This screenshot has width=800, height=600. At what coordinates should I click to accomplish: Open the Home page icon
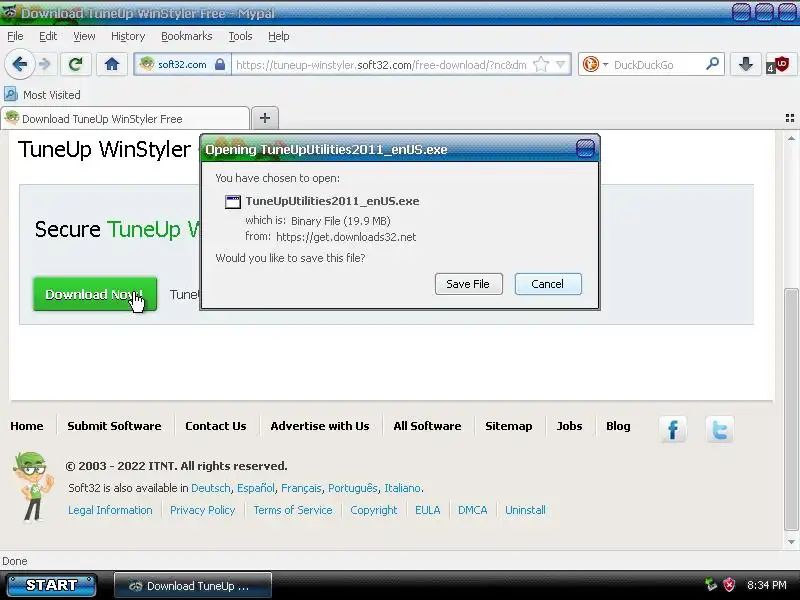pyautogui.click(x=112, y=64)
